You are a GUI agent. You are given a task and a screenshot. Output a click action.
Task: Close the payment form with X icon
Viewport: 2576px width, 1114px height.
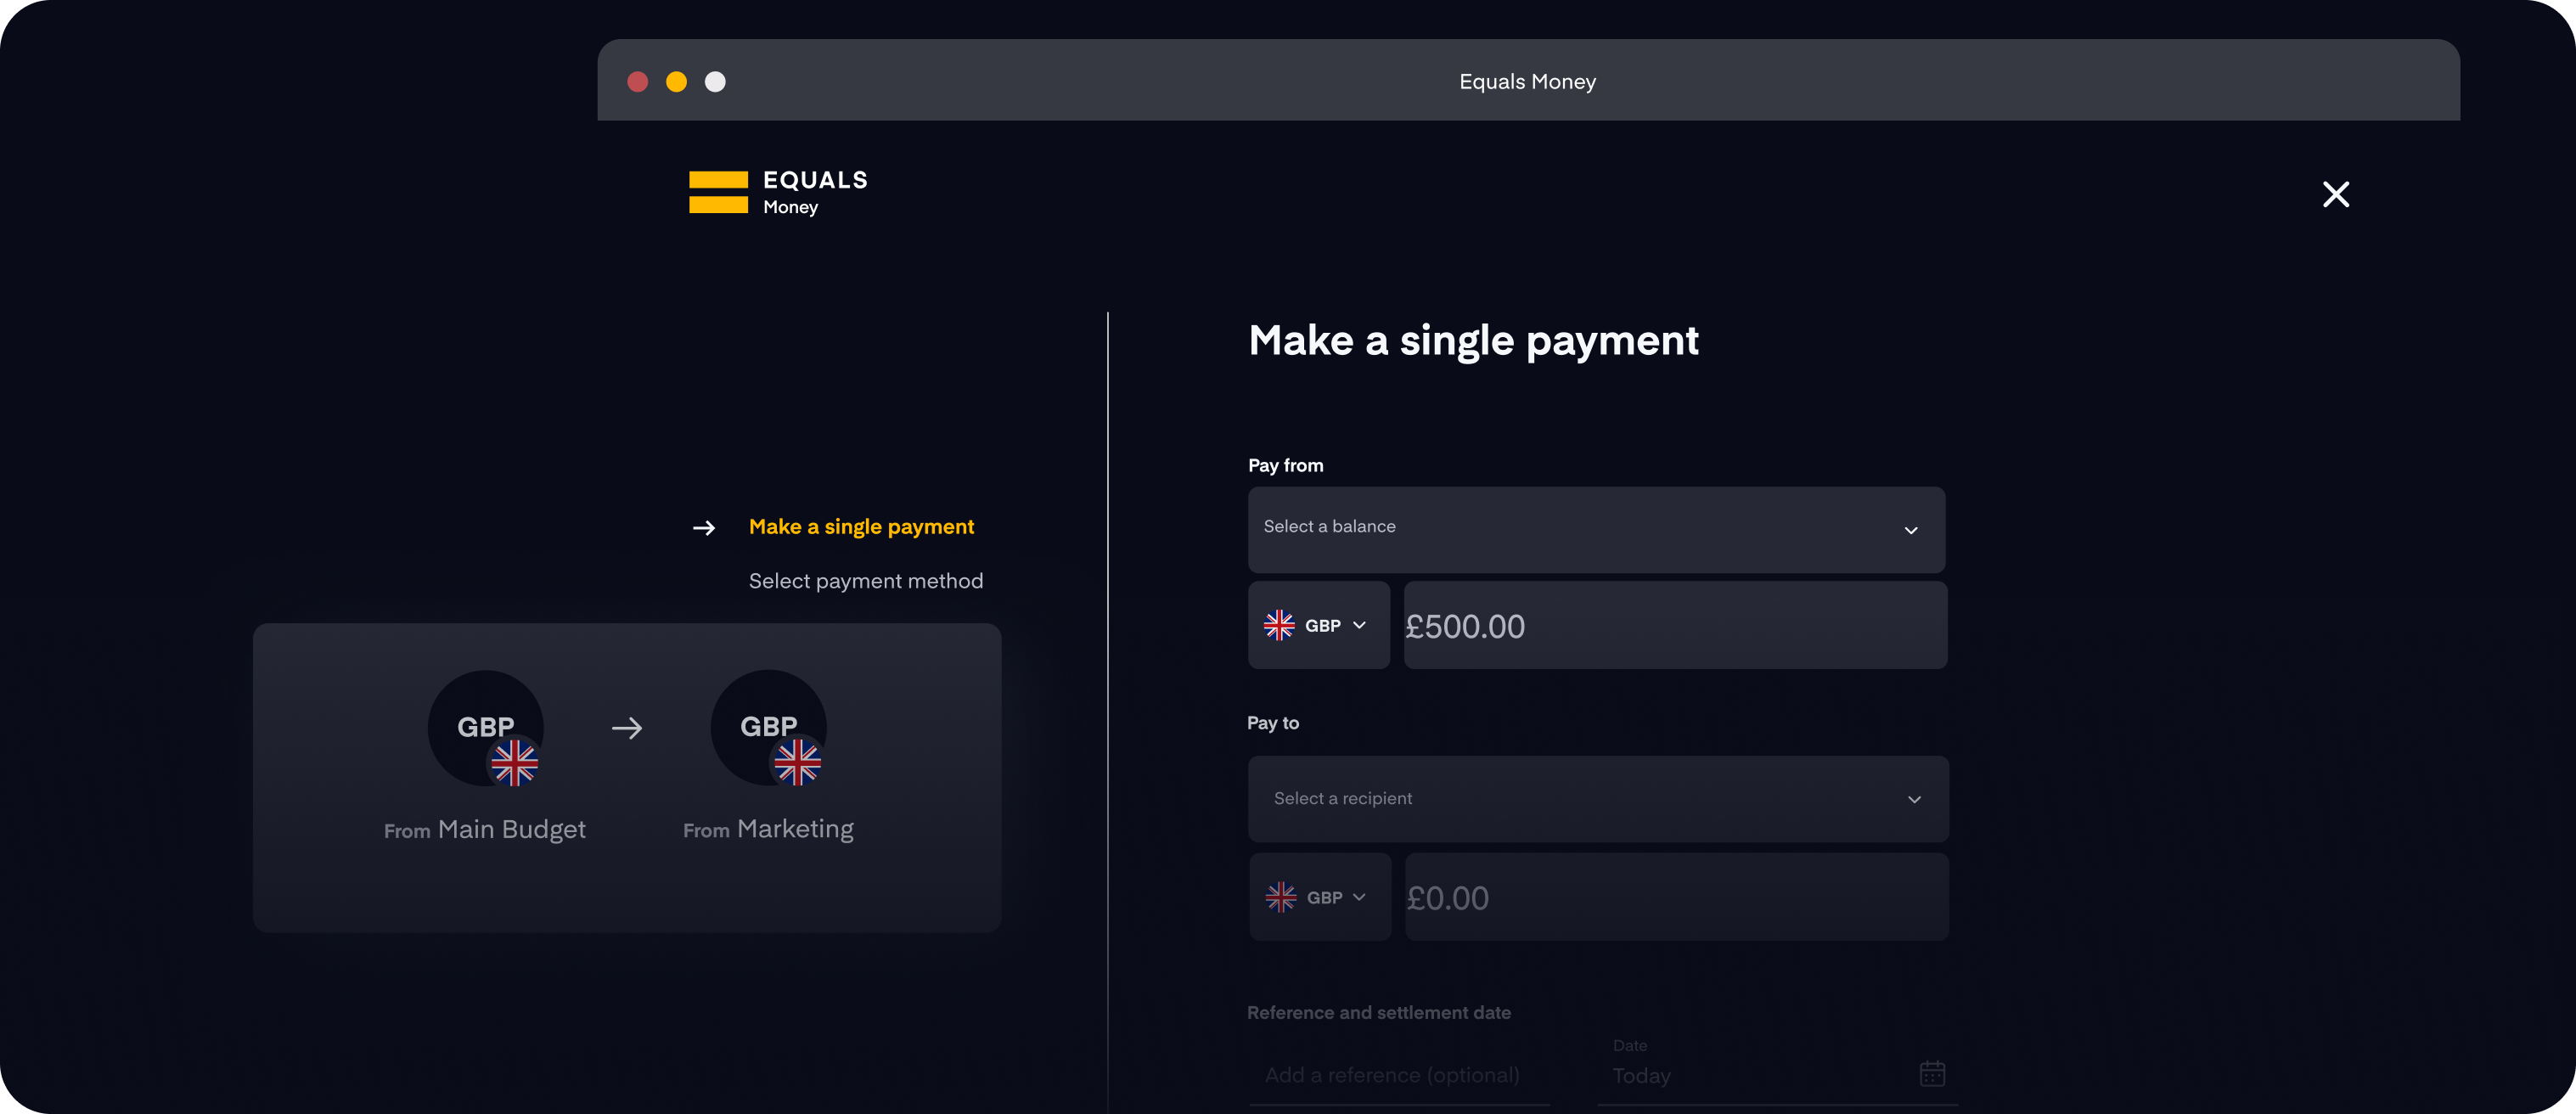point(2335,194)
